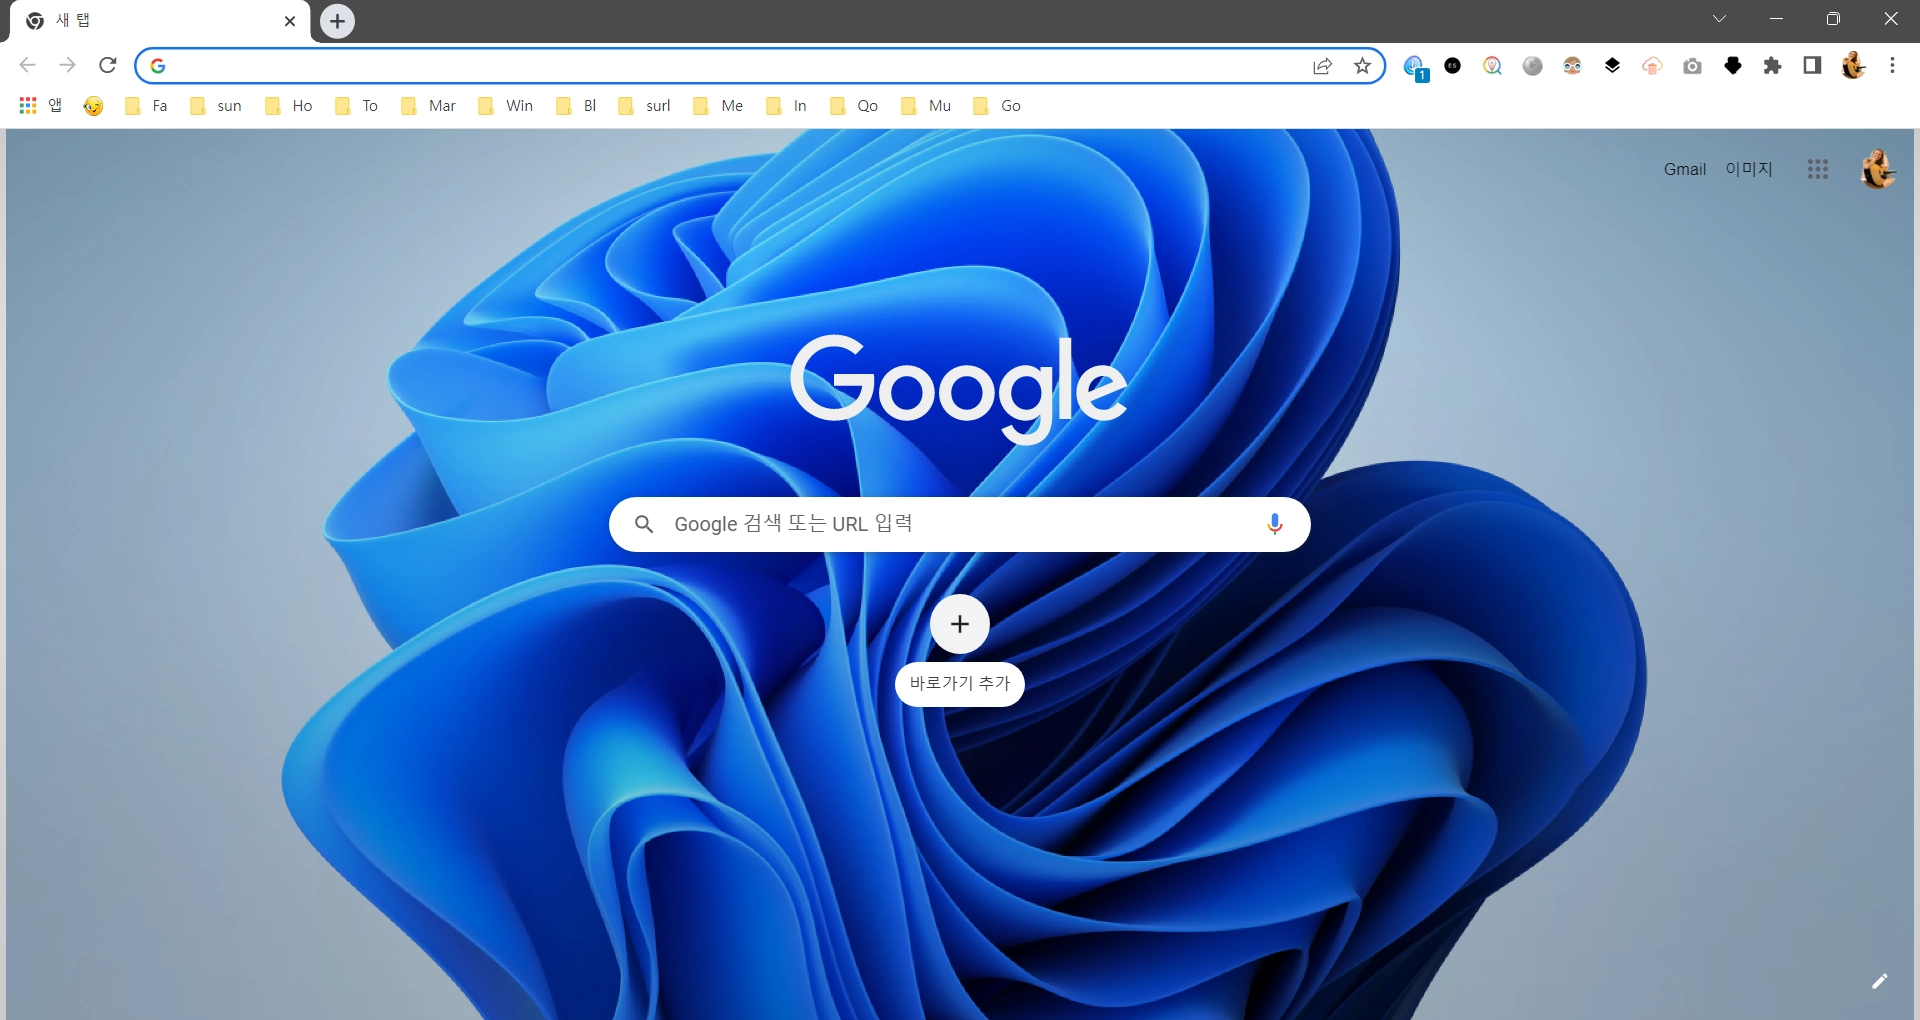The image size is (1920, 1020).
Task: Open the surl bookmark folder
Action: (644, 106)
